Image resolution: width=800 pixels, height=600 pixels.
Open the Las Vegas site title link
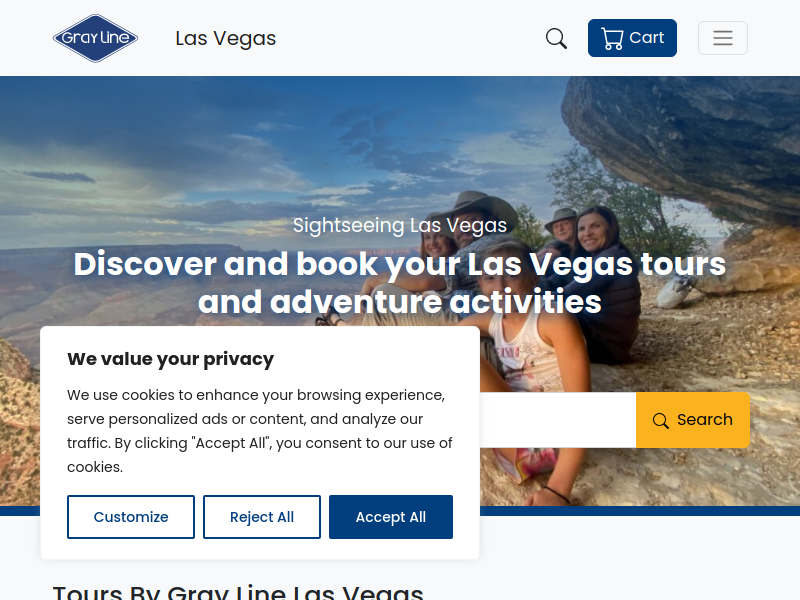(x=226, y=38)
